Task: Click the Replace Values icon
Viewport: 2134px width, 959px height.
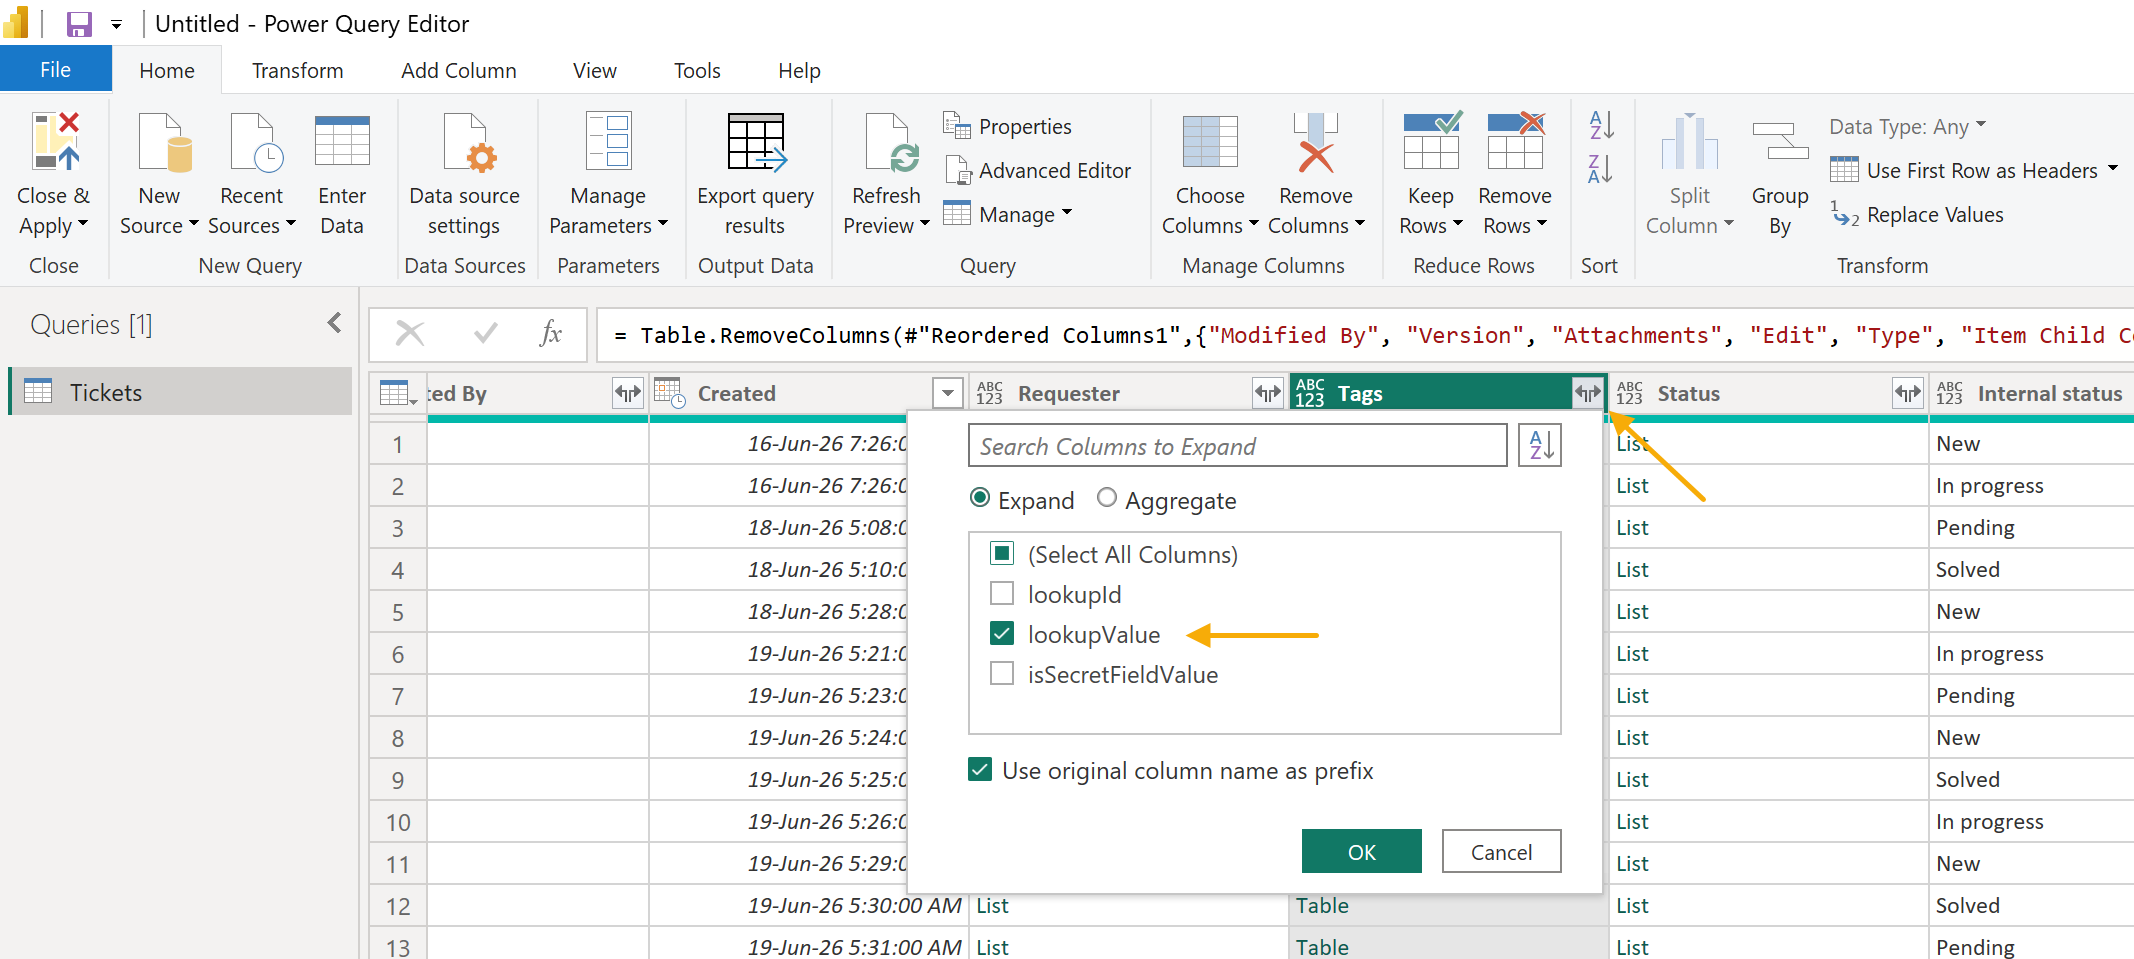Action: [1845, 214]
